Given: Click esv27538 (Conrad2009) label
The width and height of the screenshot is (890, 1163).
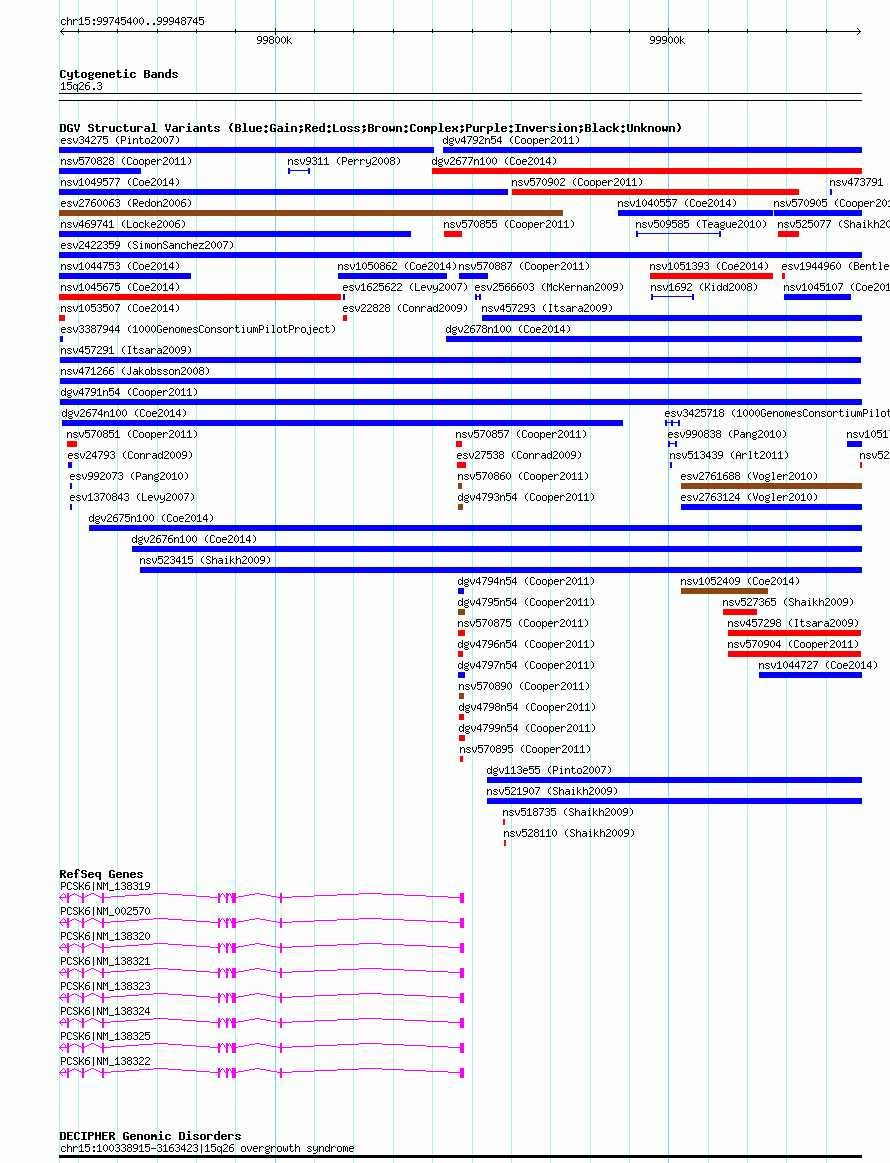Looking at the screenshot, I should (x=519, y=455).
